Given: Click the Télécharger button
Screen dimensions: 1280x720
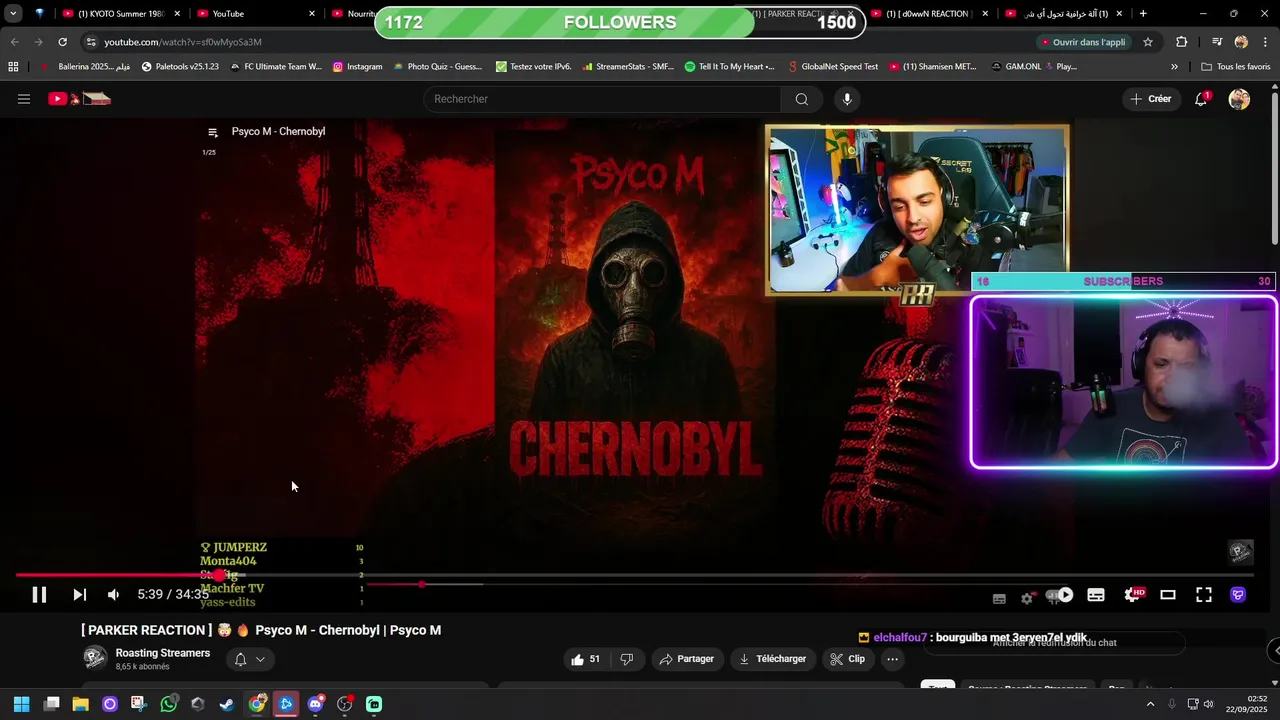Looking at the screenshot, I should pyautogui.click(x=771, y=659).
